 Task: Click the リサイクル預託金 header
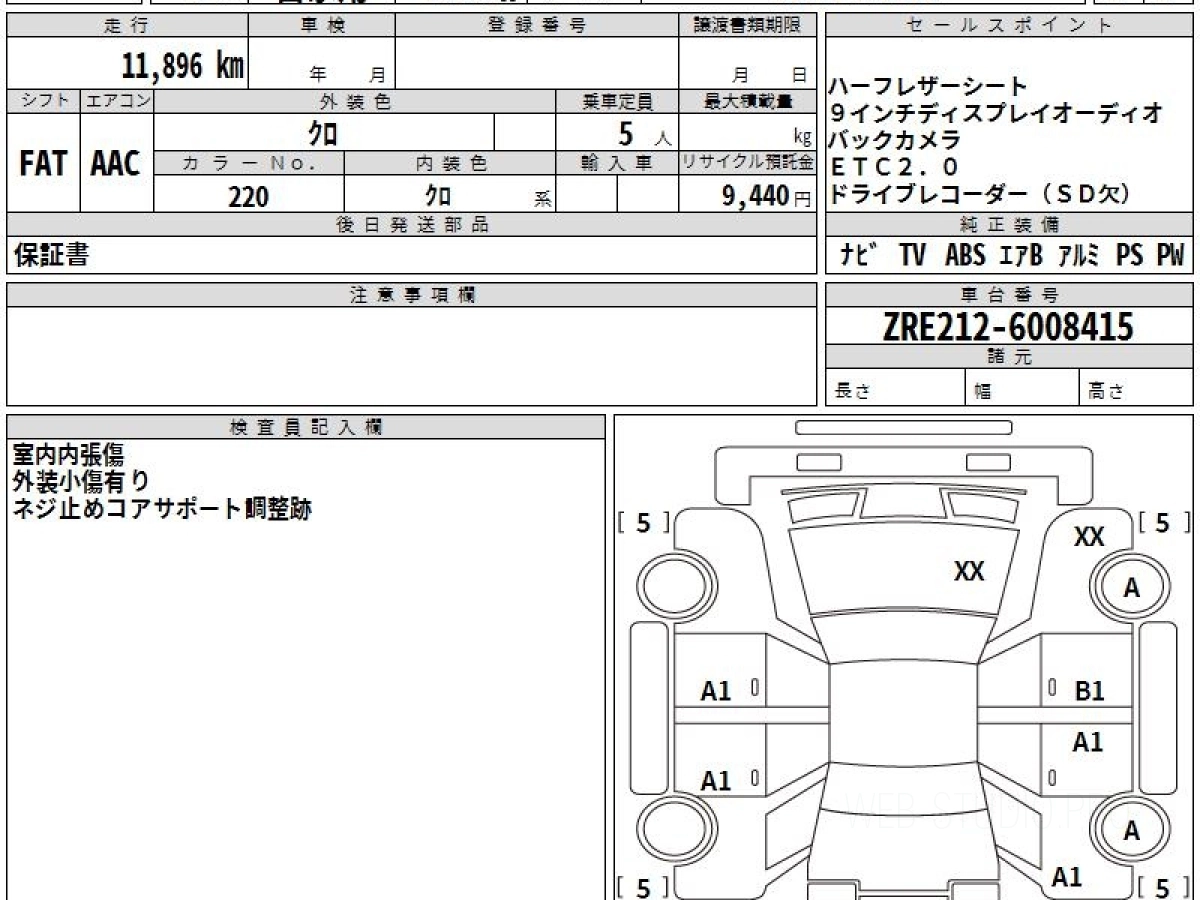[x=748, y=163]
